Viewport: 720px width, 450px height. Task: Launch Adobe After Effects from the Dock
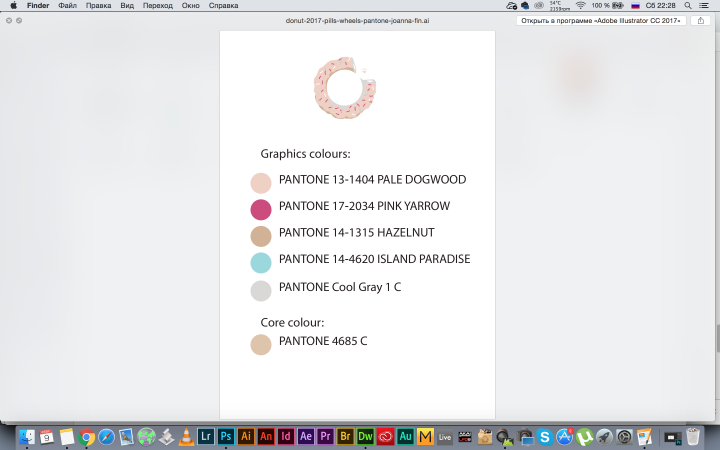click(x=305, y=436)
